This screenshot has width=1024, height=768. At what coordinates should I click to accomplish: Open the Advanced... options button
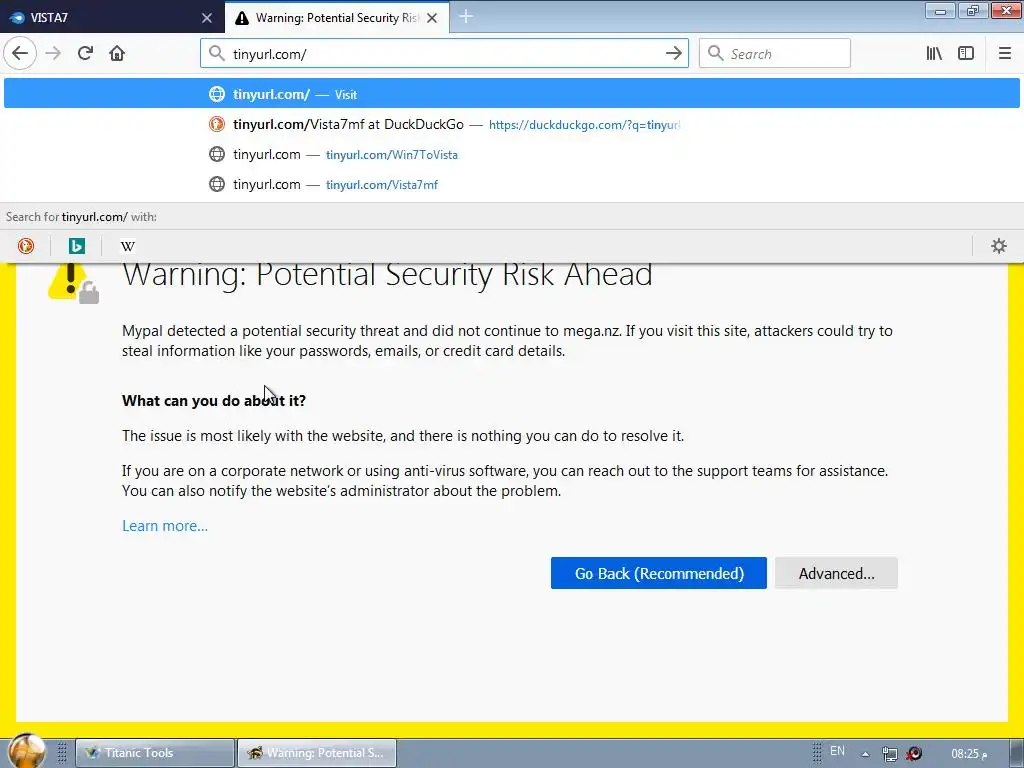[x=836, y=573]
